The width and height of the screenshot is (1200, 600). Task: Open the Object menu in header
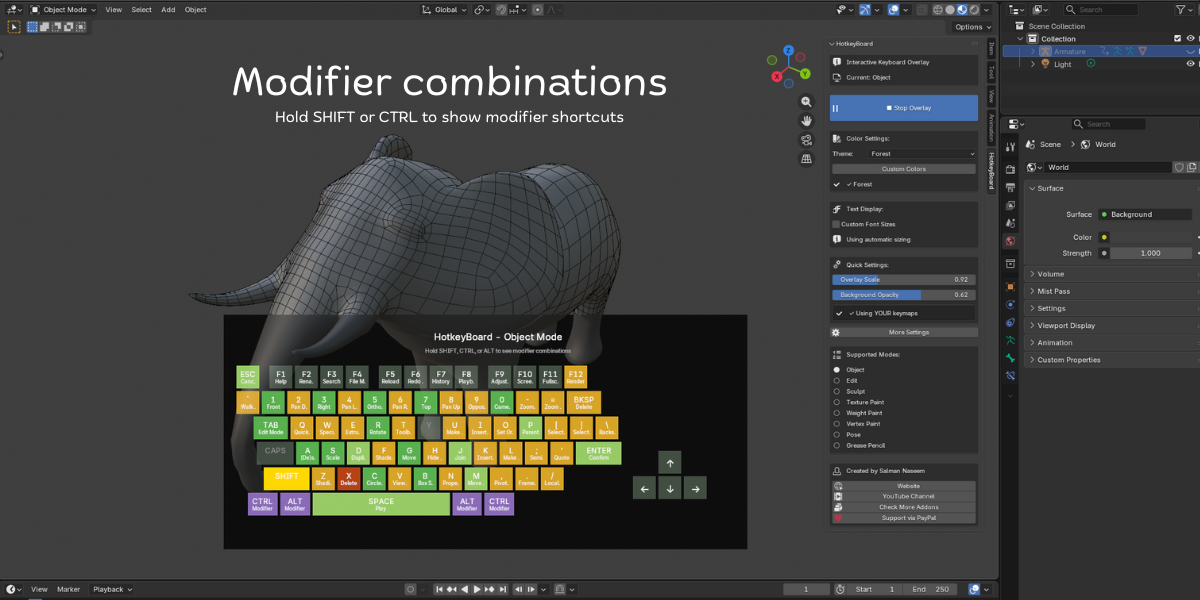(x=196, y=9)
